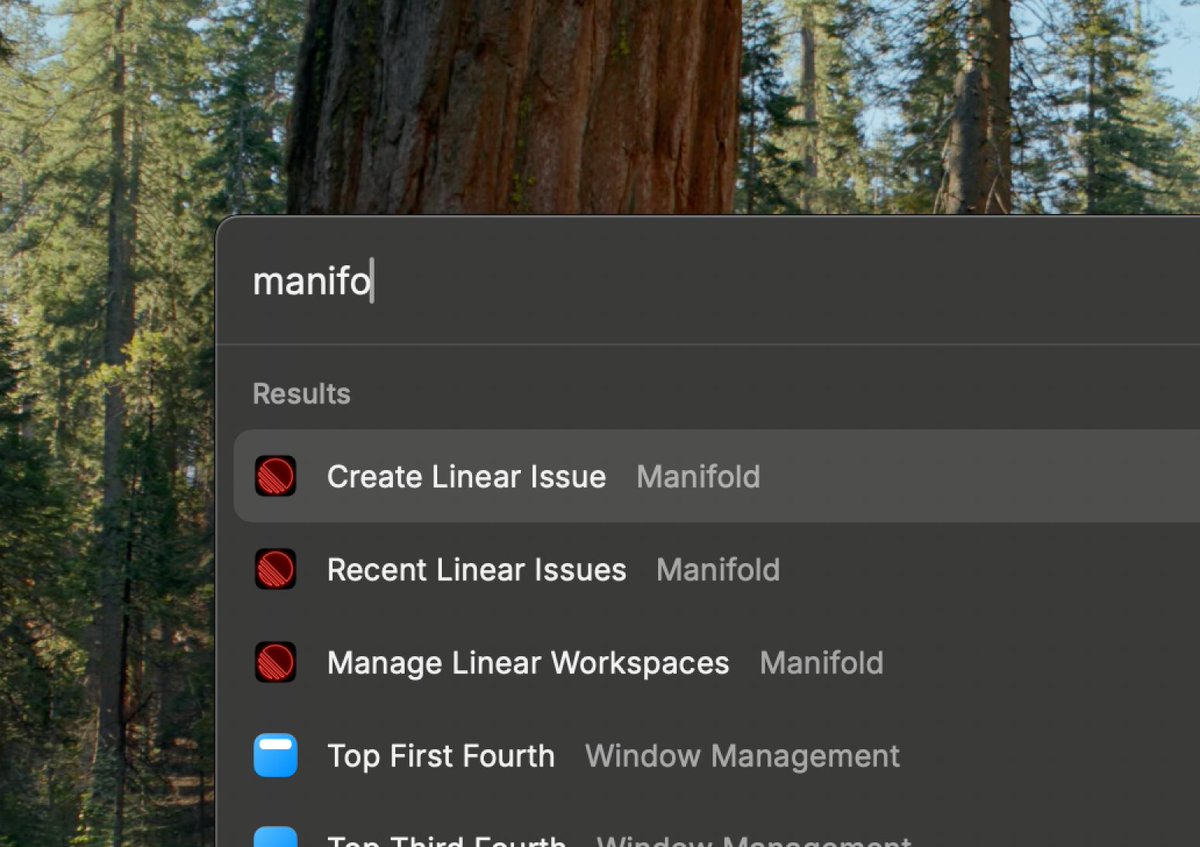Click empty search bar area right of the text

(x=800, y=282)
